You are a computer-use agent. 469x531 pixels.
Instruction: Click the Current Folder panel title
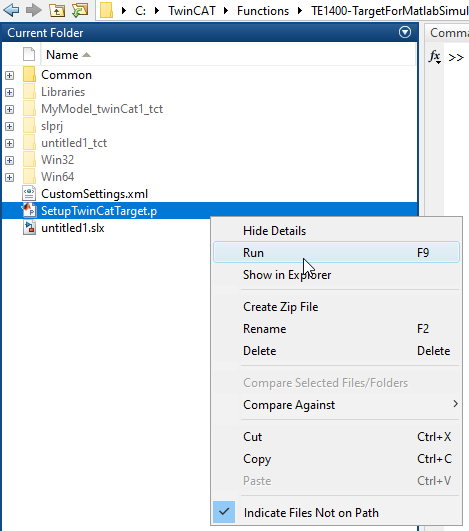click(x=45, y=33)
